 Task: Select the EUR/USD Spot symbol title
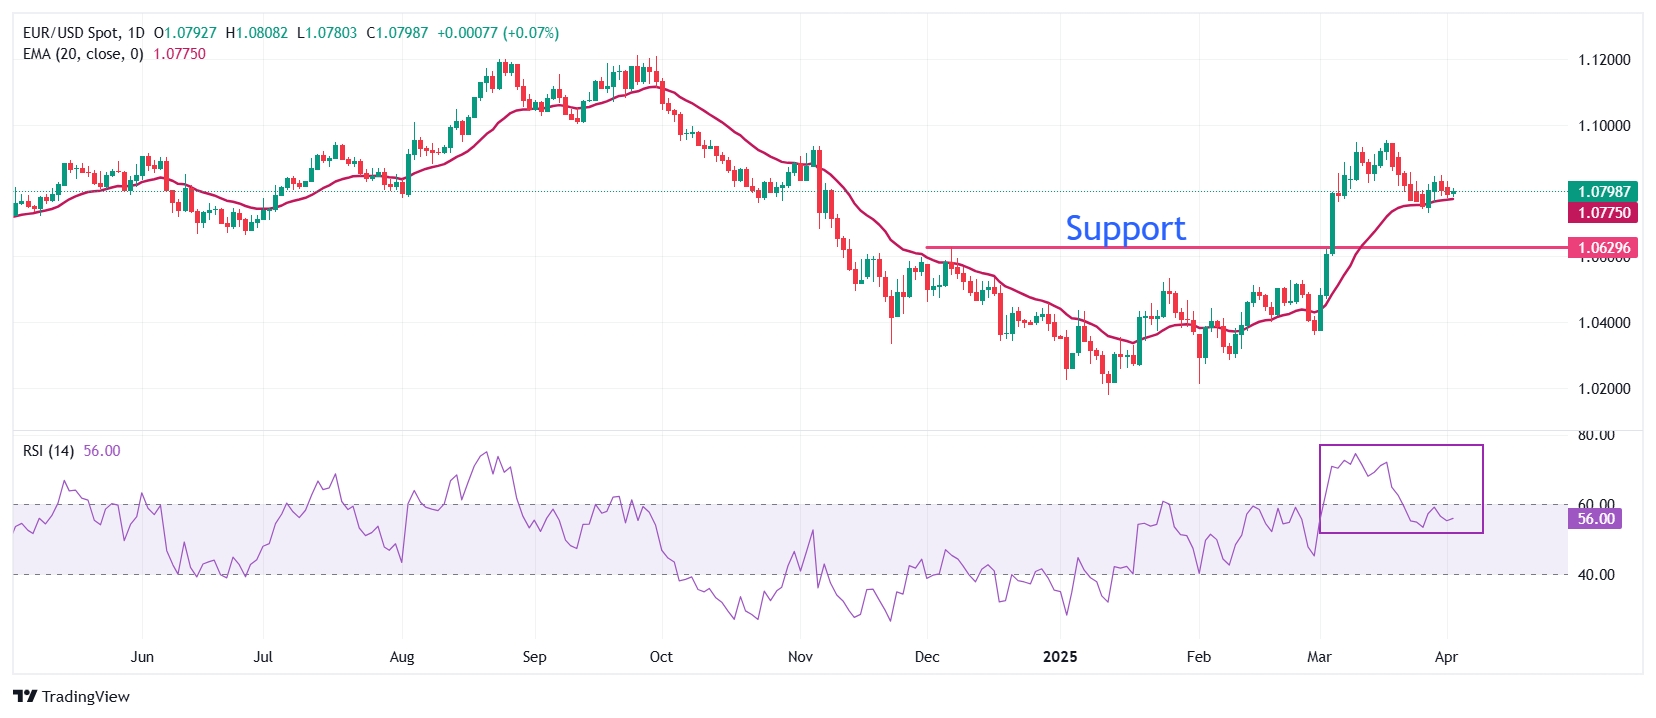click(x=70, y=33)
